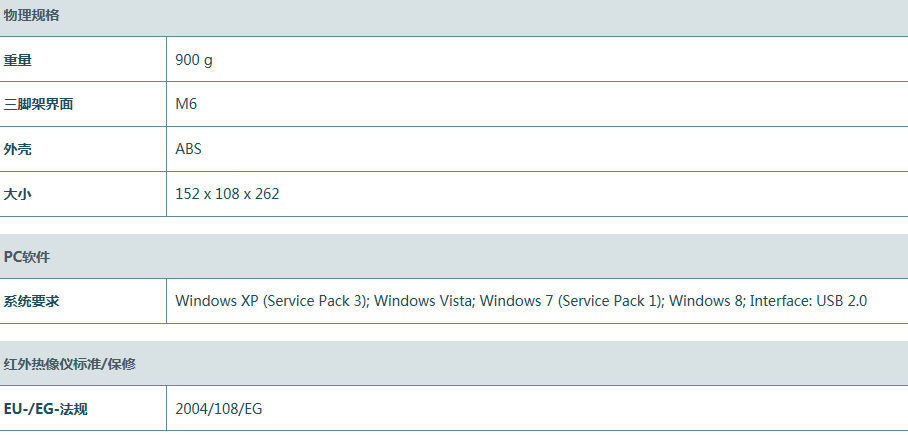Select the EU-/EG-法规 row label
908x435 pixels.
coord(46,409)
